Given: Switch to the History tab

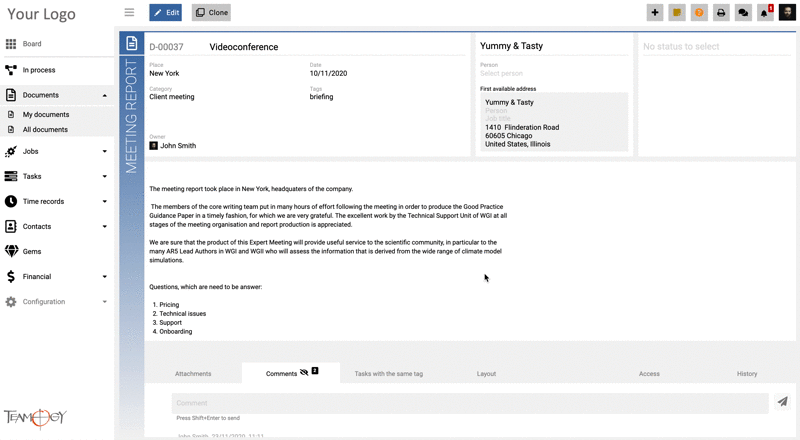Looking at the screenshot, I should click(x=747, y=374).
